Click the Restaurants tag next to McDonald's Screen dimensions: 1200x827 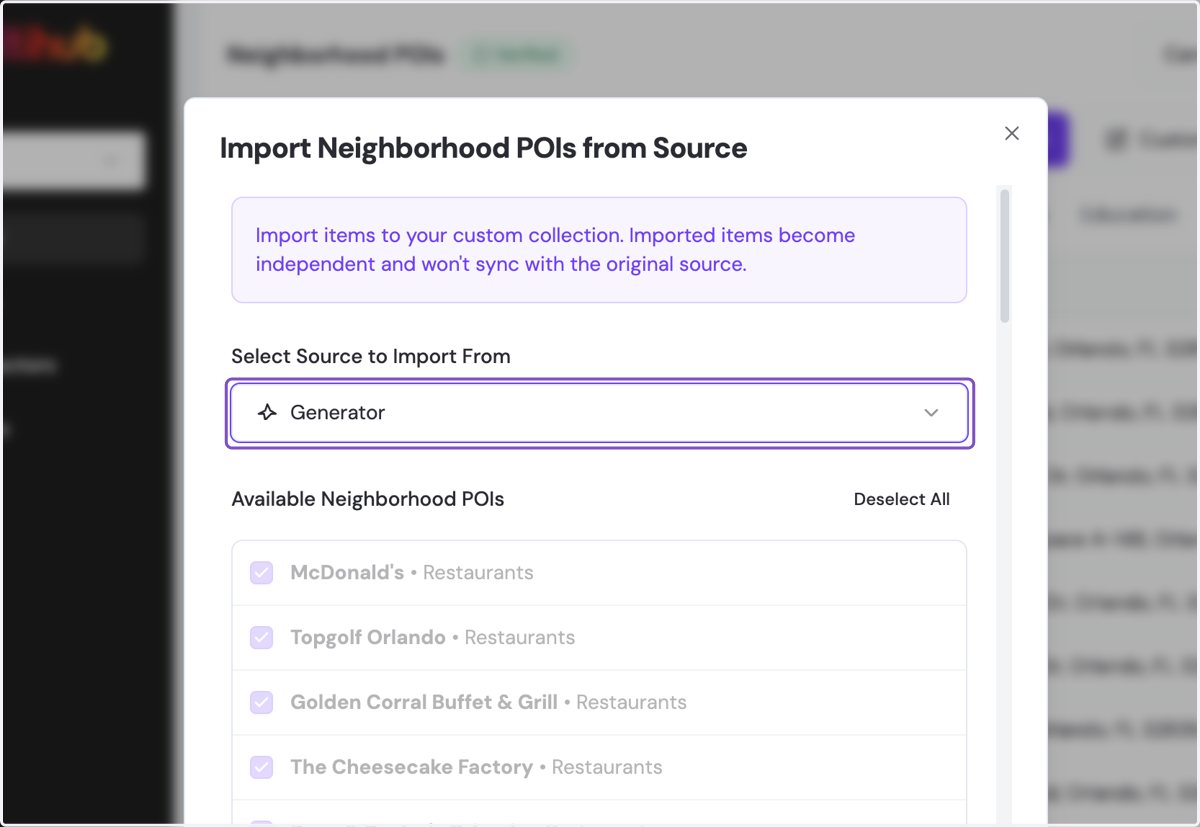point(478,573)
